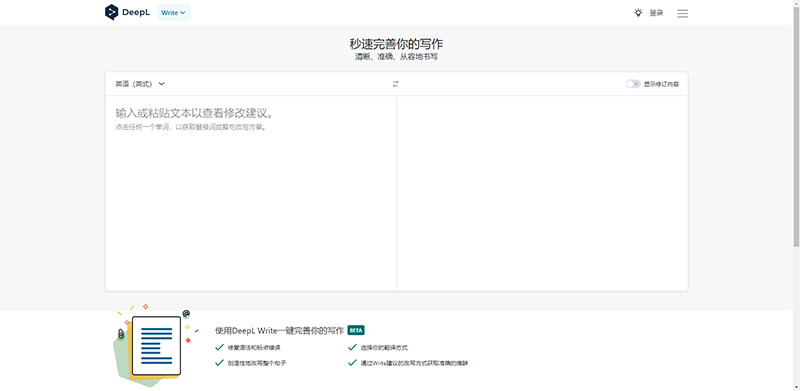Click the DeepL logo icon
The width and height of the screenshot is (800, 391).
(111, 12)
